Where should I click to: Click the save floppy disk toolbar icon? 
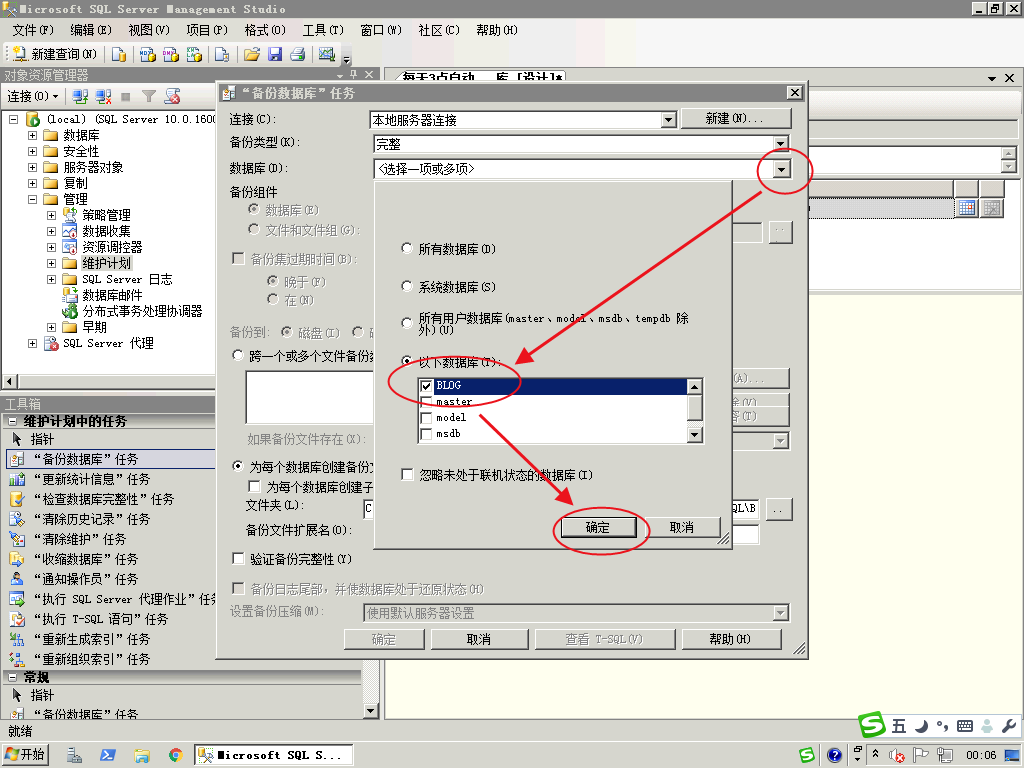coord(275,54)
